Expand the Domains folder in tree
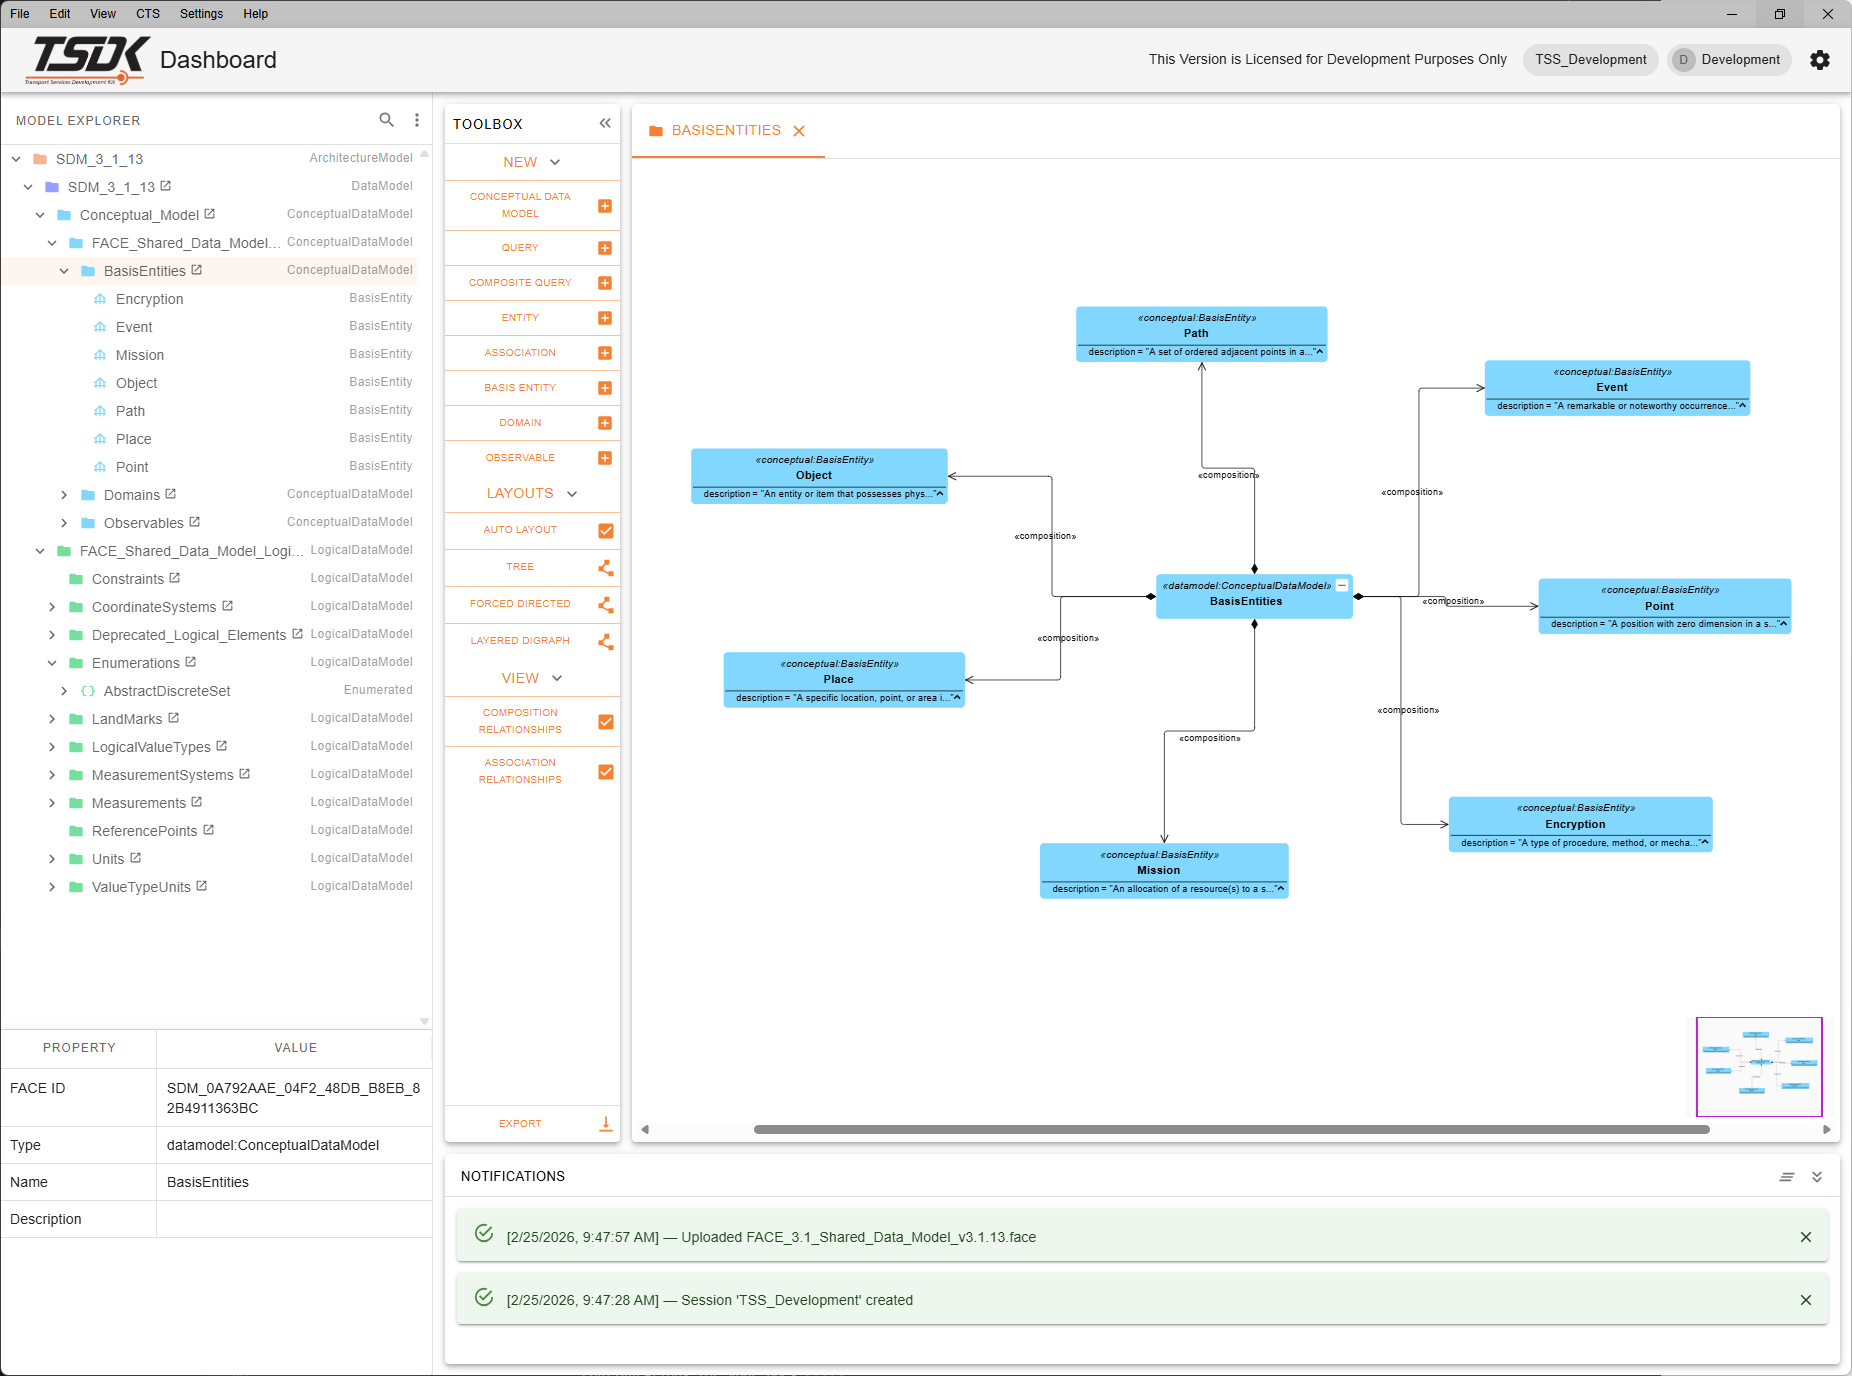 64,495
